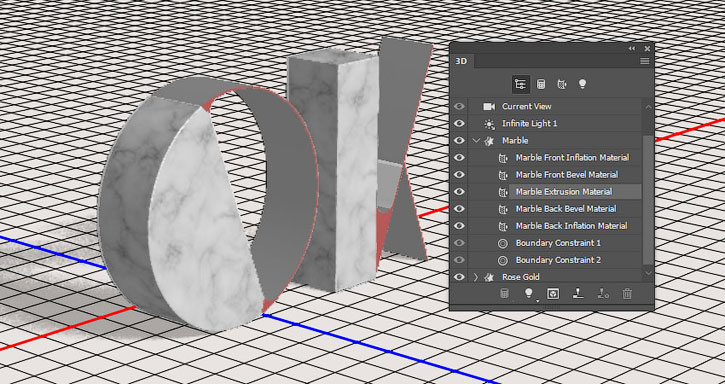Click the mesh icon beside Rose Gold
The width and height of the screenshot is (725, 384).
pyautogui.click(x=489, y=277)
